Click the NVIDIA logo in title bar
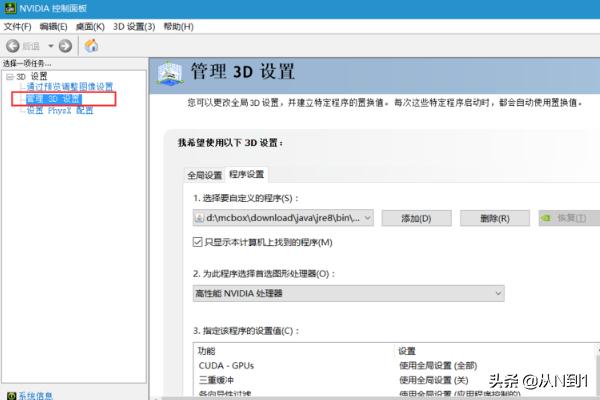 (10, 8)
